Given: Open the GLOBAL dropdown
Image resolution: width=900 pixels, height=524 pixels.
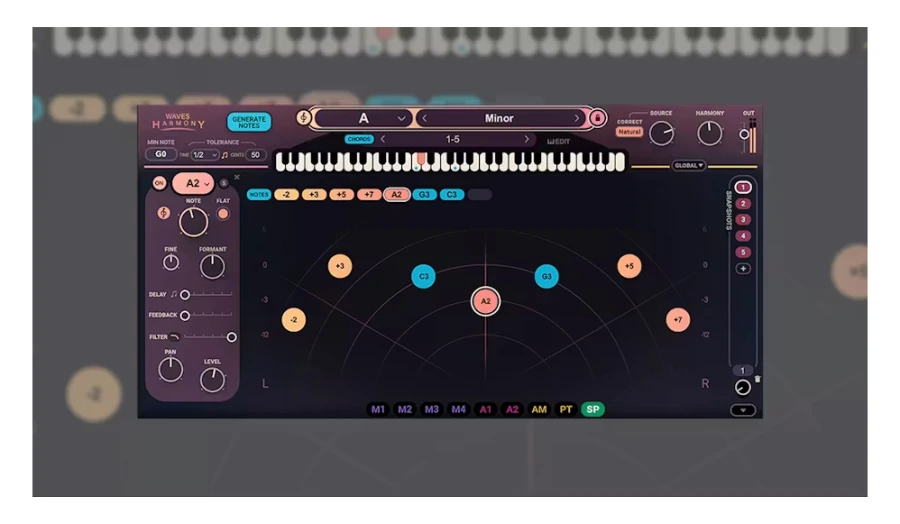Looking at the screenshot, I should (x=689, y=165).
